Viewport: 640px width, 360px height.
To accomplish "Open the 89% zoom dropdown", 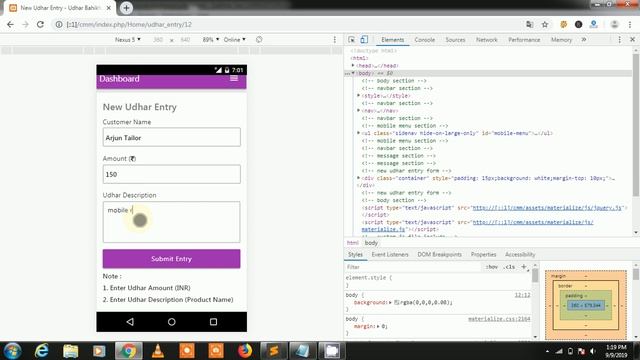I will [x=211, y=40].
